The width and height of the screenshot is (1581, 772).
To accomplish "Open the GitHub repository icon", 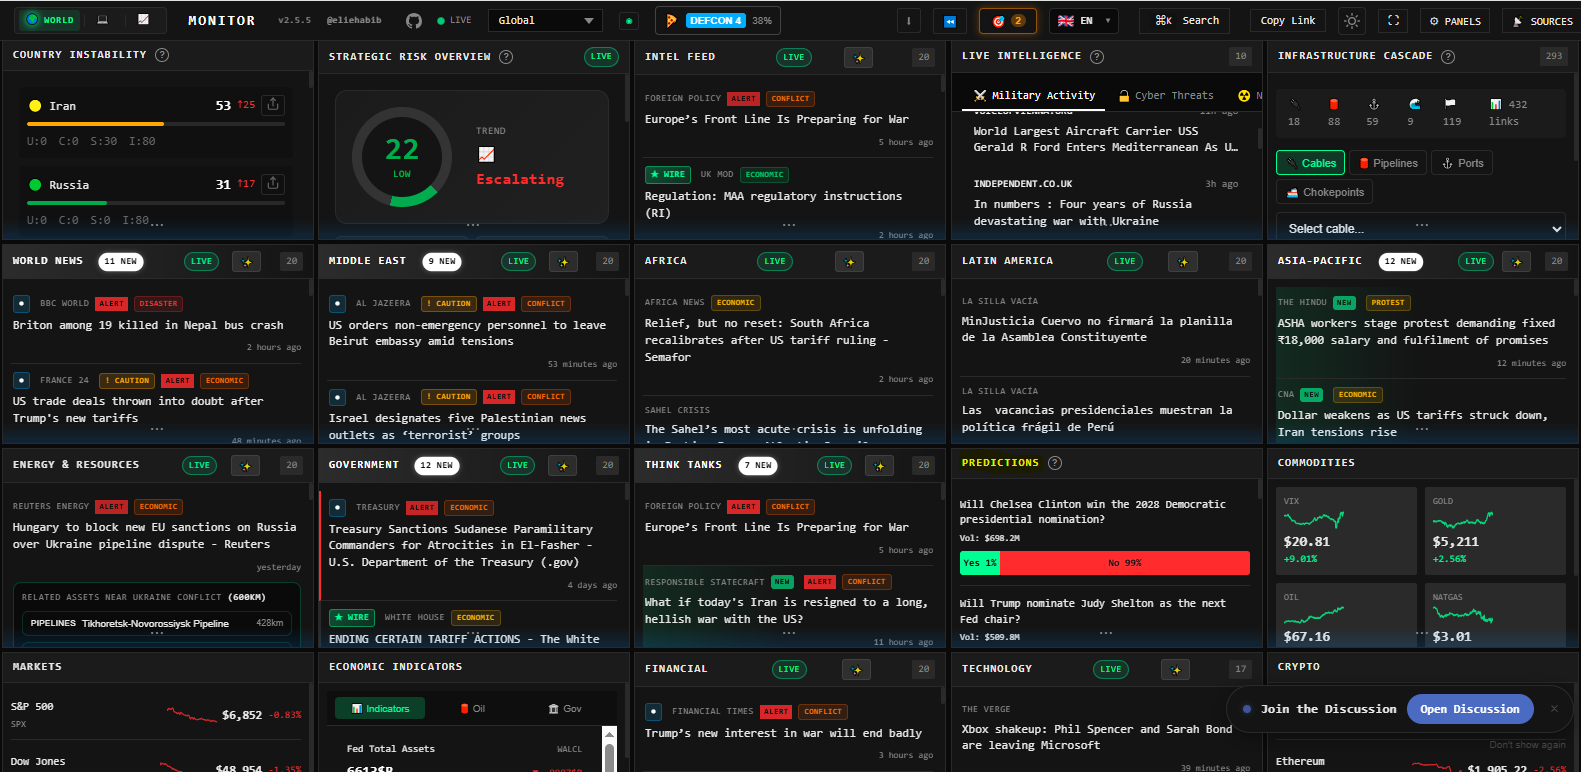I will tap(414, 21).
